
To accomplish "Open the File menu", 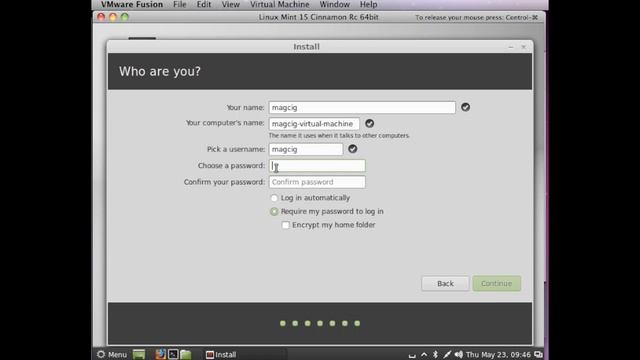I will [x=180, y=4].
